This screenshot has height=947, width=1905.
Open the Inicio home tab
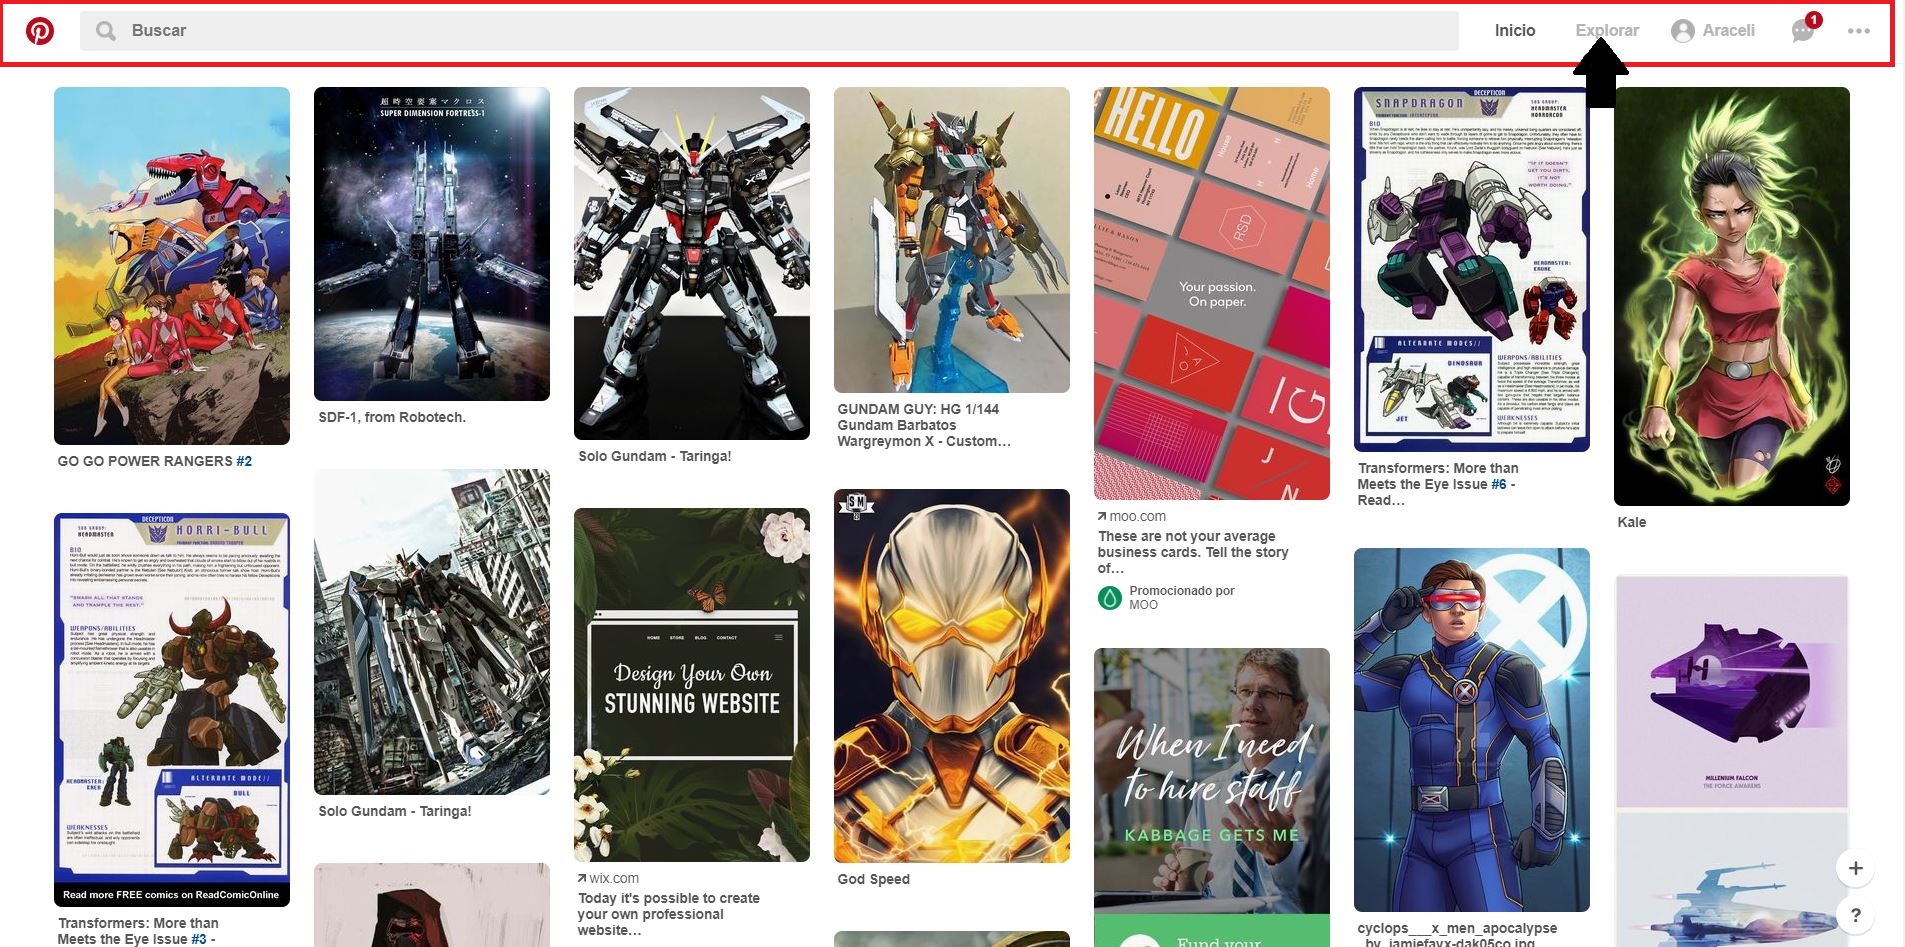click(x=1514, y=31)
